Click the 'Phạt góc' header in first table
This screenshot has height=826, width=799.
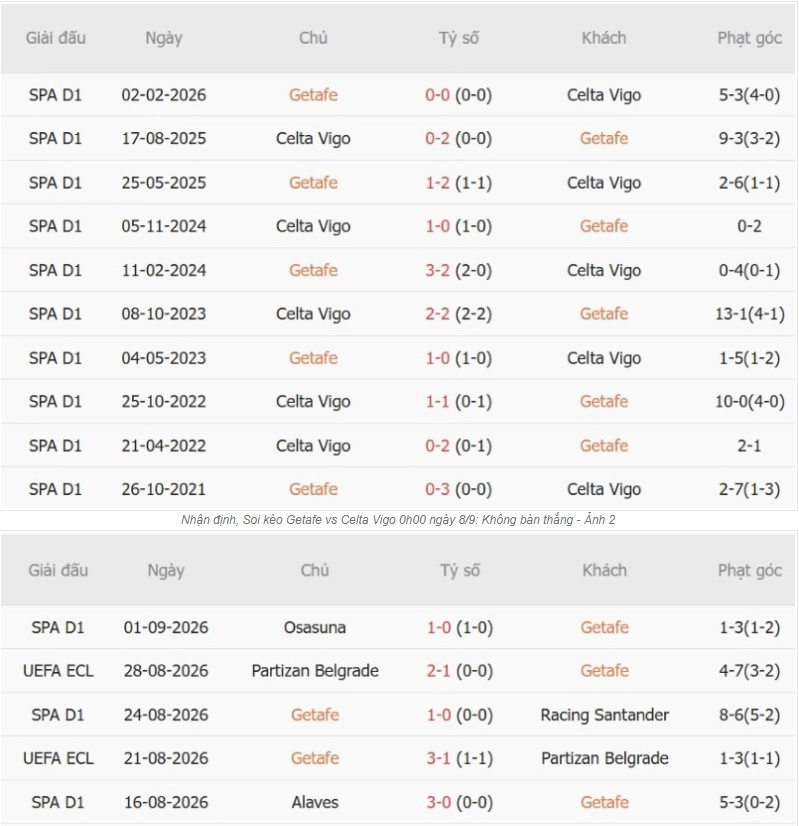749,38
